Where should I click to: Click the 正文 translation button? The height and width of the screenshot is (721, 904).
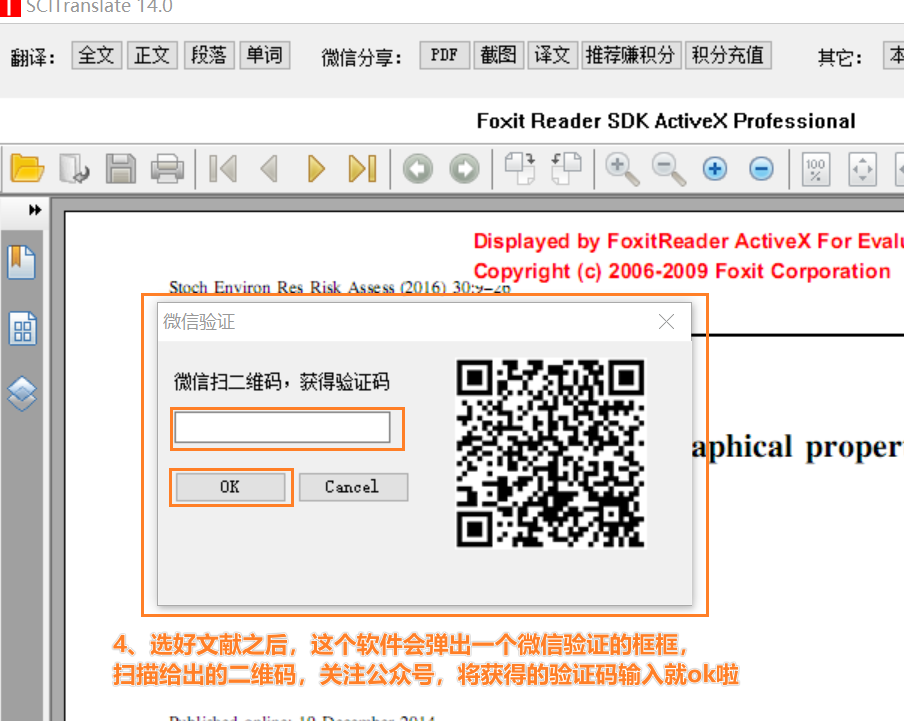pos(152,55)
